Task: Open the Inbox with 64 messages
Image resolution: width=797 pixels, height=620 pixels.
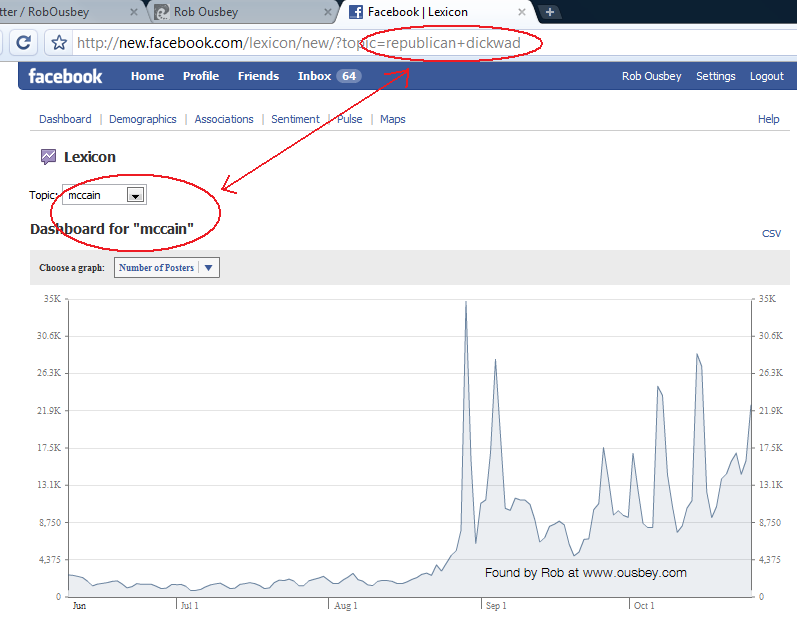Action: coord(329,76)
